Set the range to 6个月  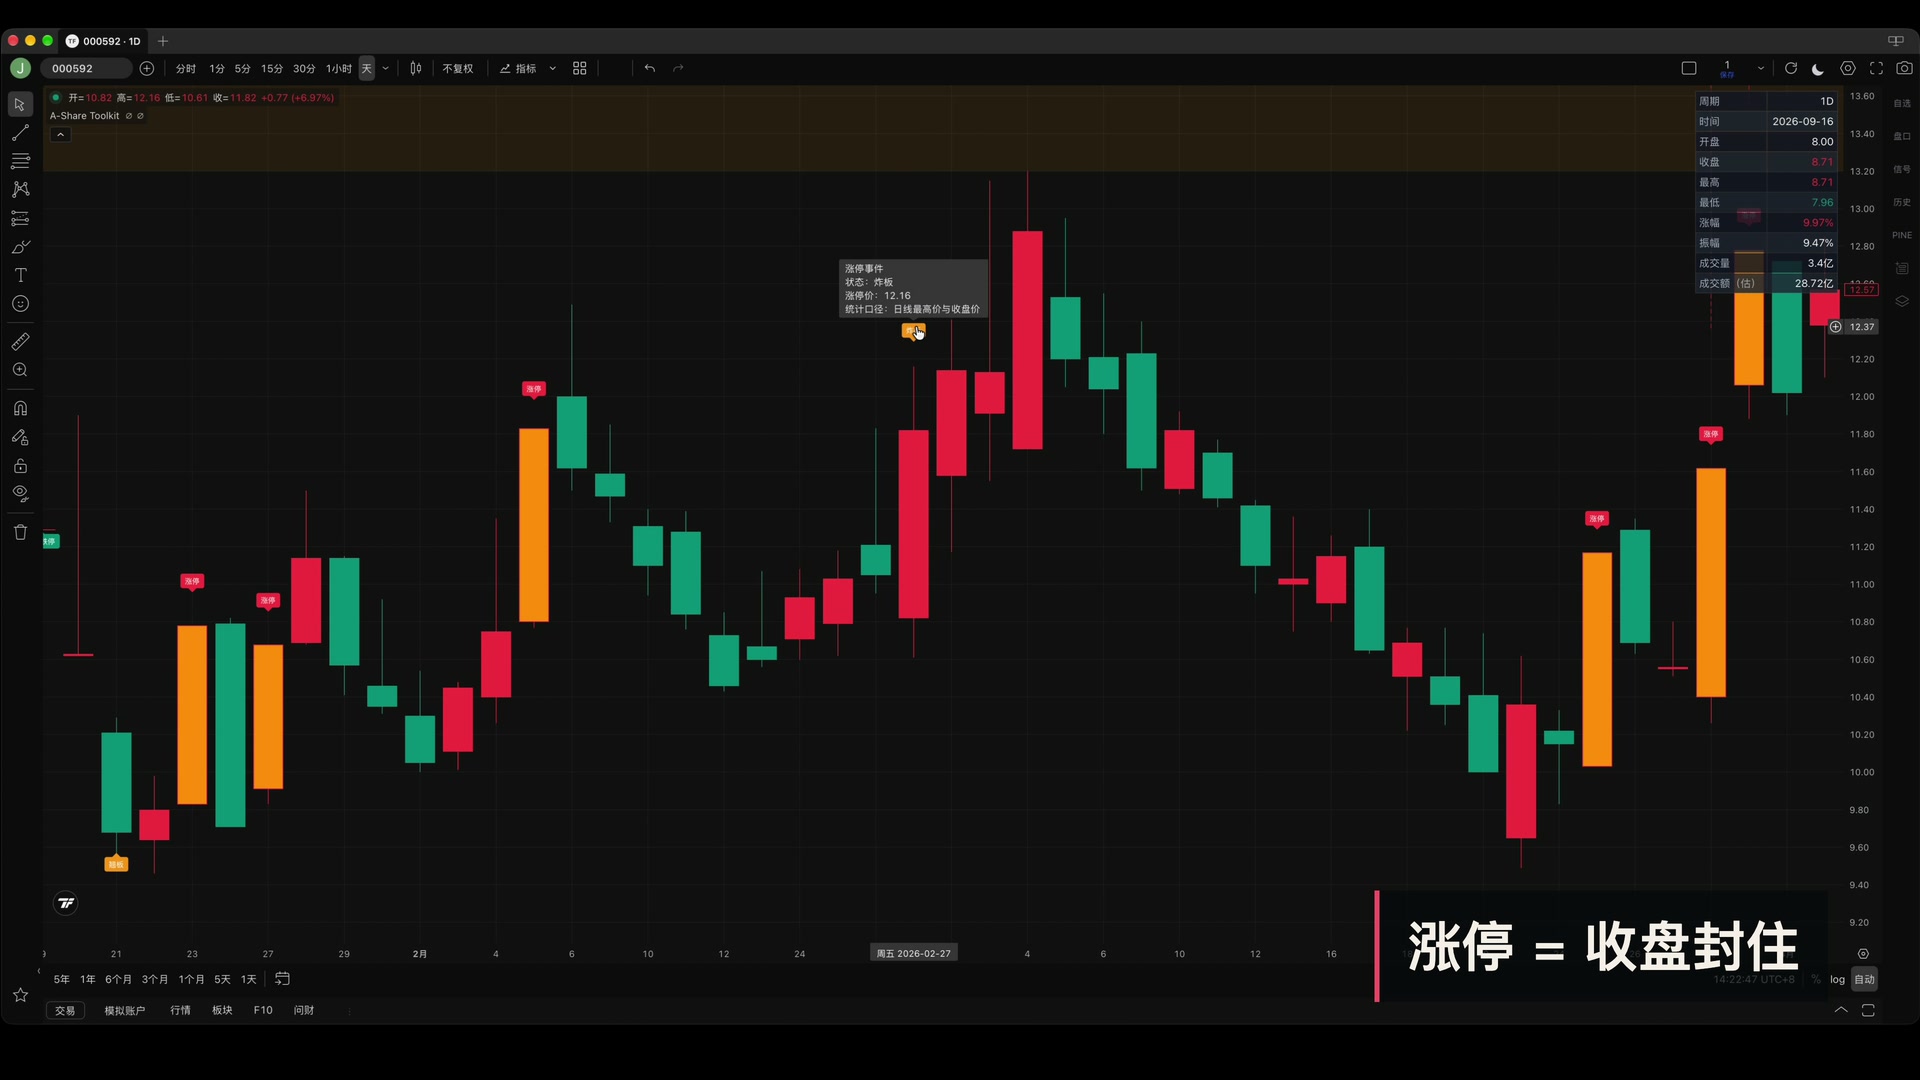(x=118, y=979)
